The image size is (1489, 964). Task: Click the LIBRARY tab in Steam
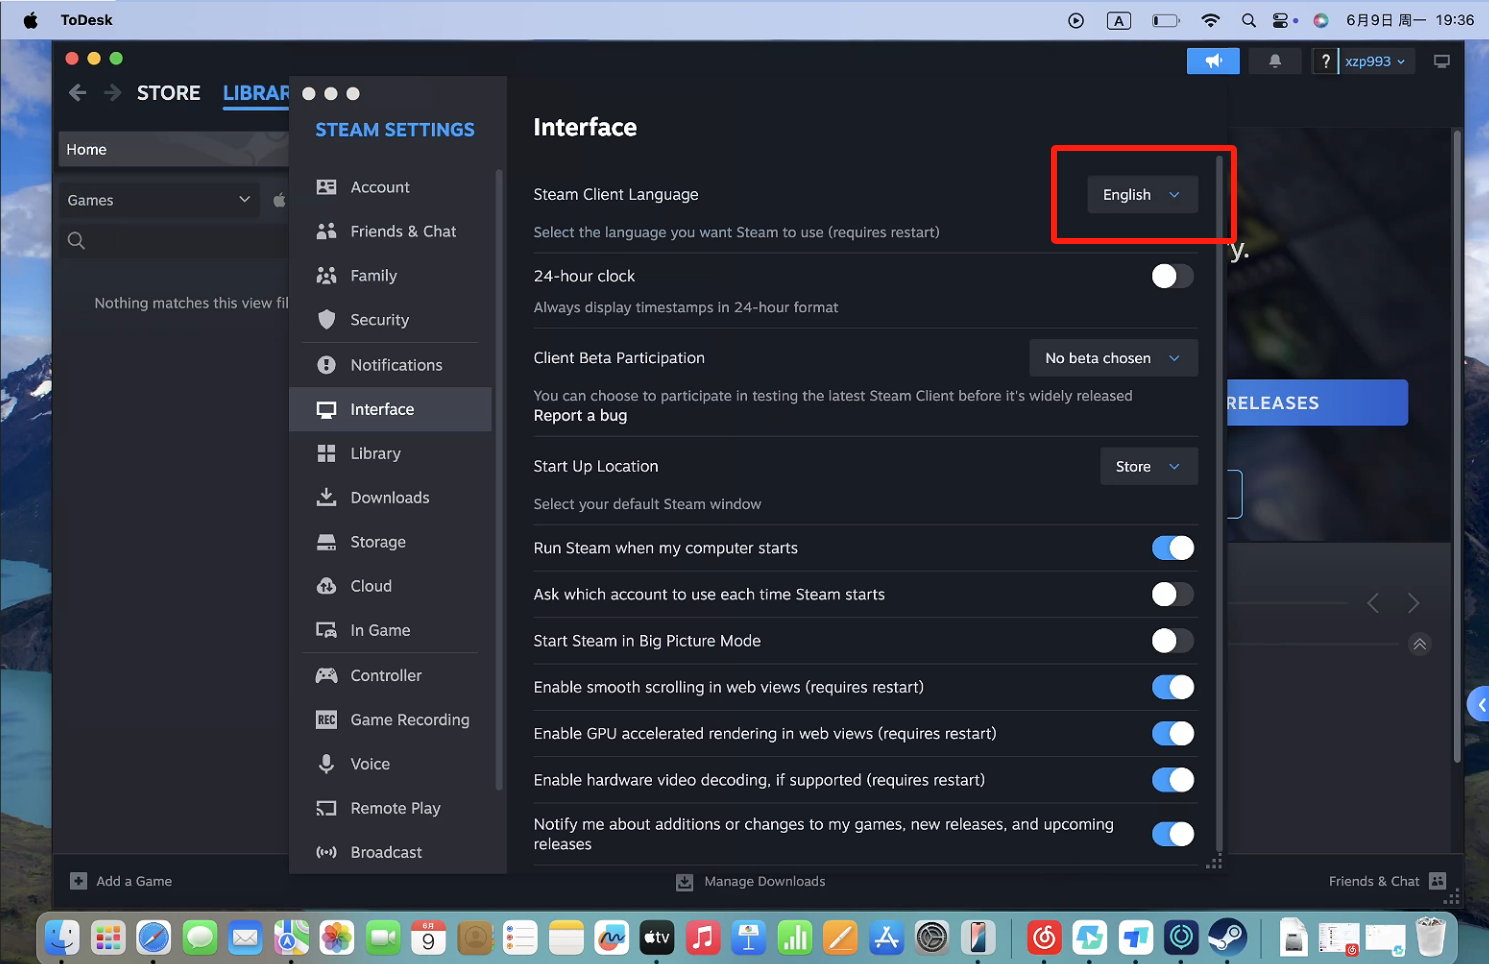point(256,93)
